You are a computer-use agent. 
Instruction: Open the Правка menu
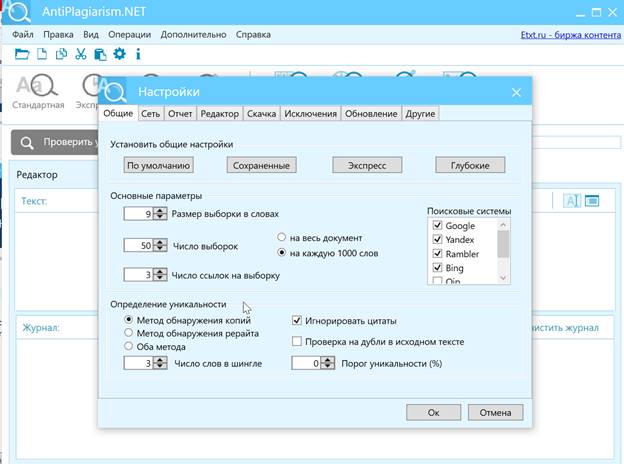click(x=58, y=35)
